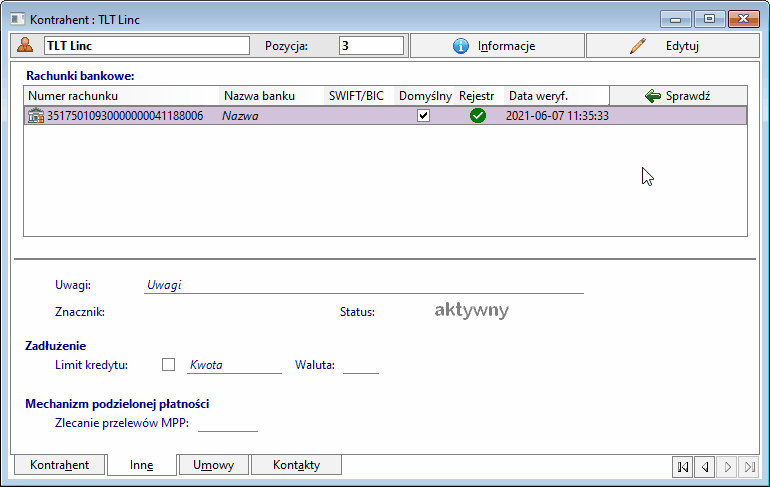Click the Waluta currency field
Image resolution: width=770 pixels, height=487 pixels.
360,365
